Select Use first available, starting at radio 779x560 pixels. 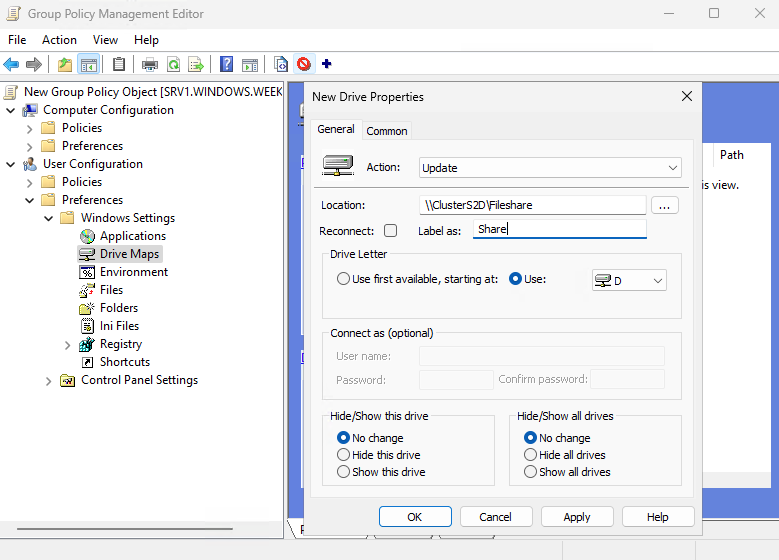click(x=343, y=279)
